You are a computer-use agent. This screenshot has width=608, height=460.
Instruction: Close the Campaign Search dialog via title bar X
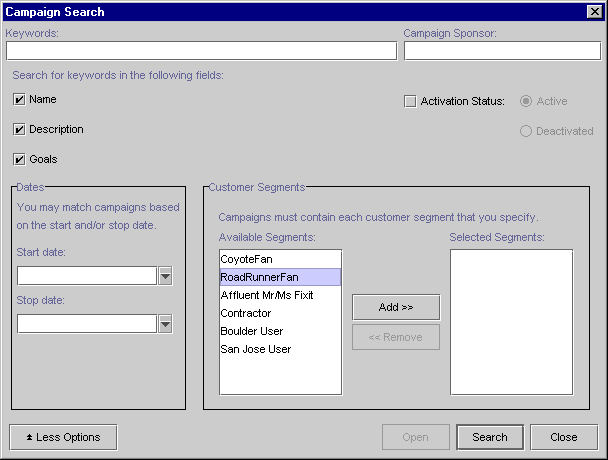[594, 12]
